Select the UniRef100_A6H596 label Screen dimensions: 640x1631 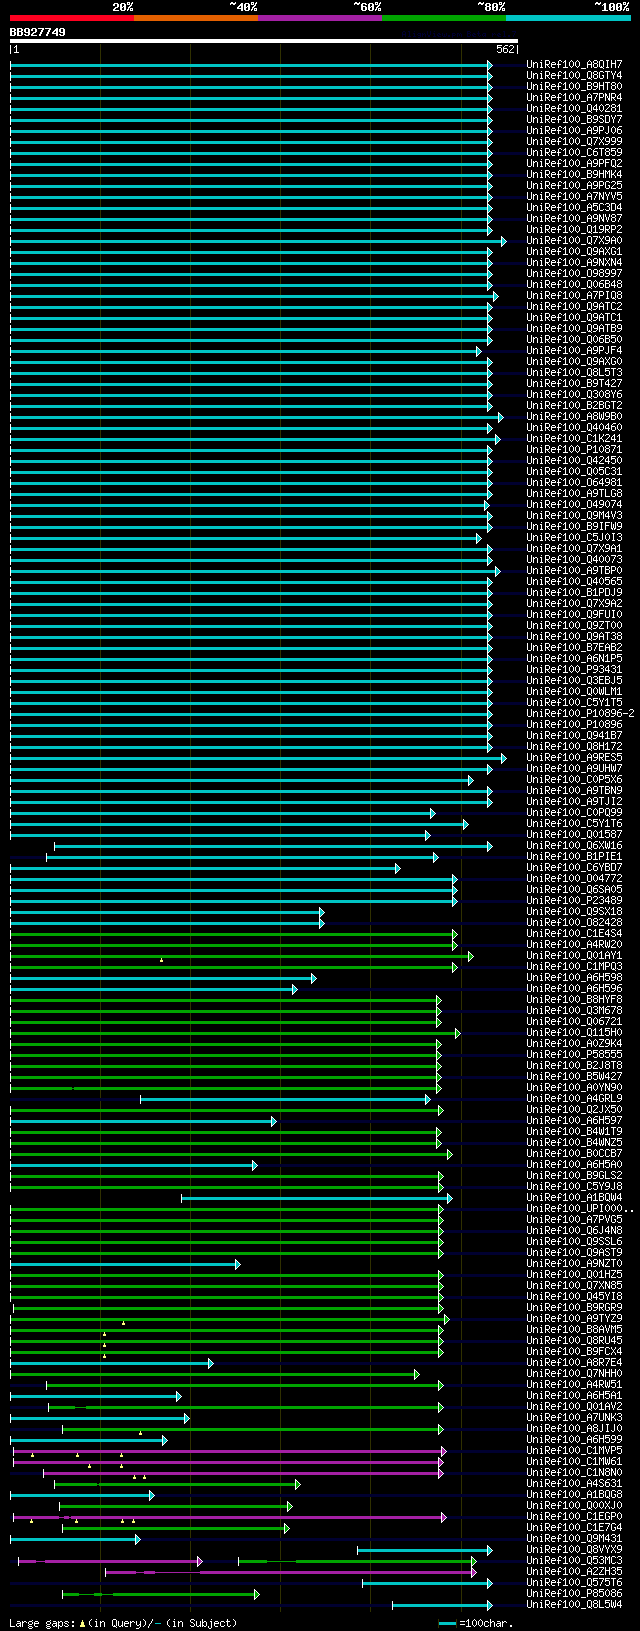[574, 989]
